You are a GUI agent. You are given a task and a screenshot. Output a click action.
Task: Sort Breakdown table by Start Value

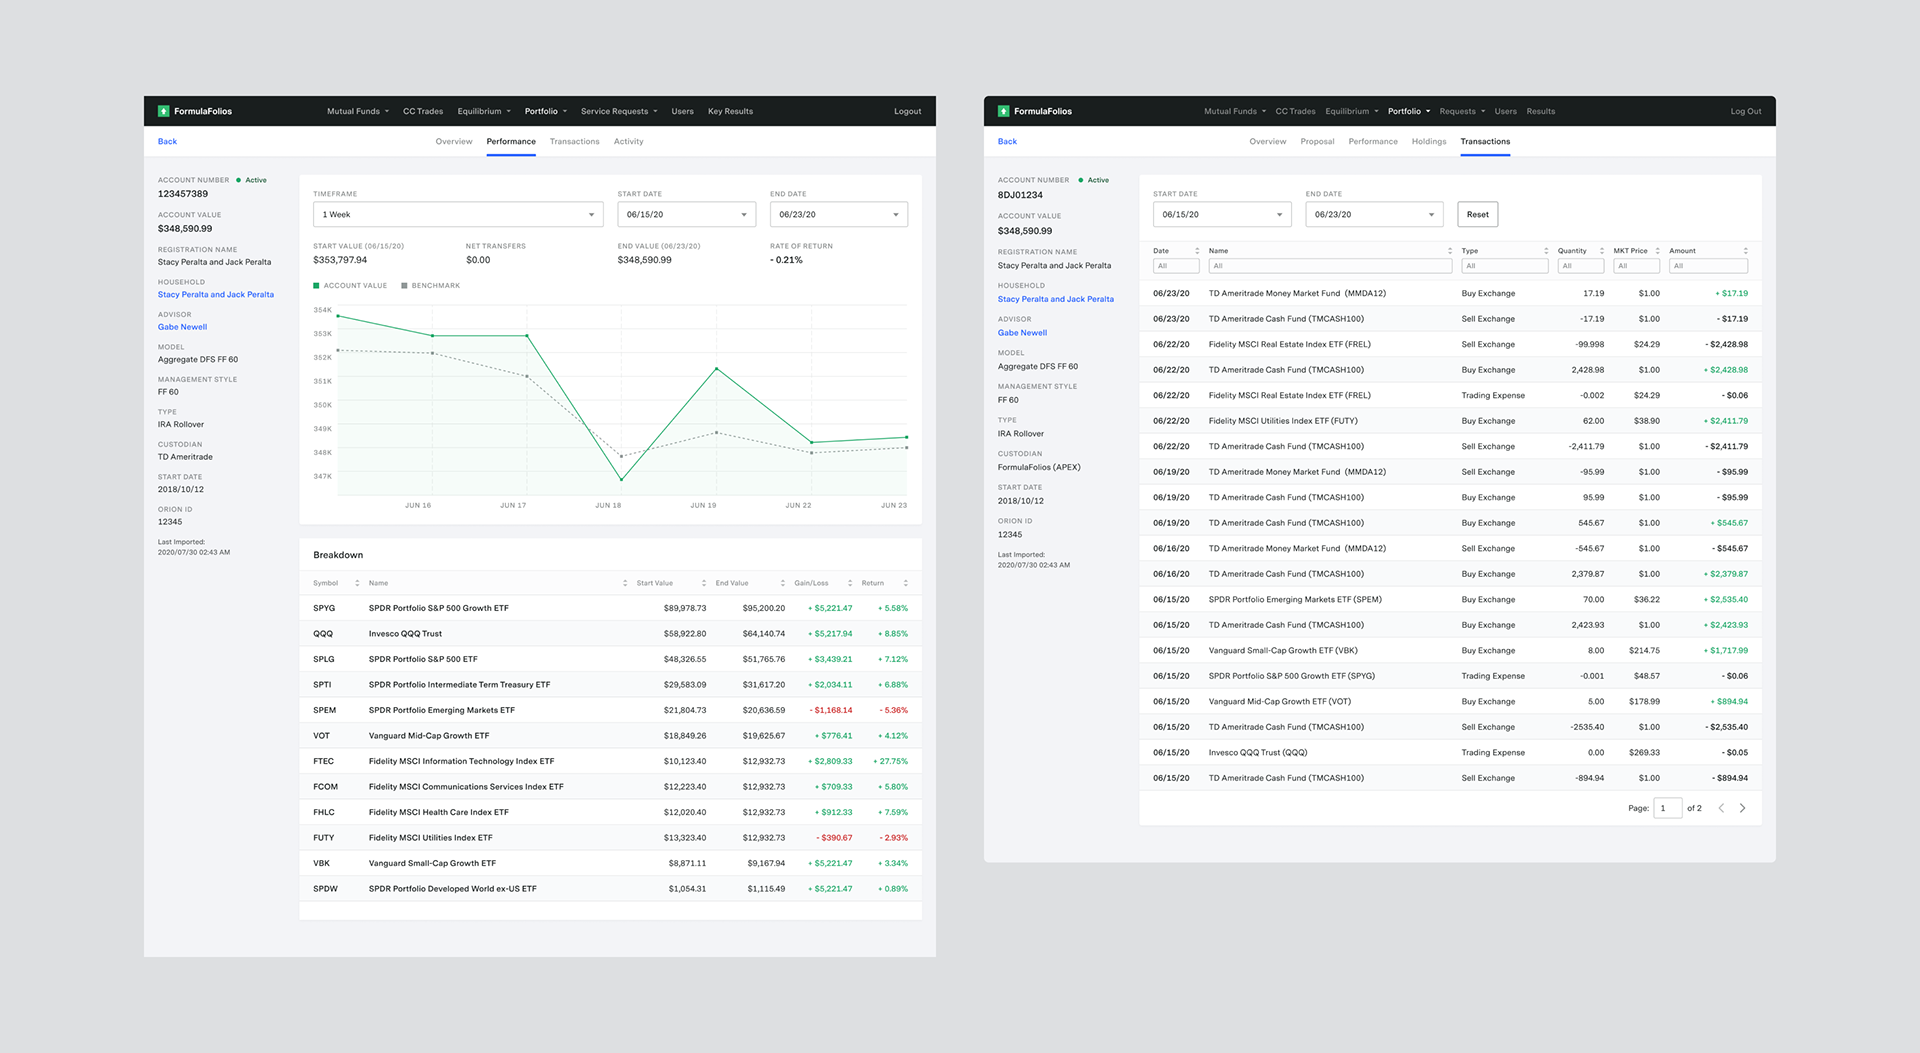pyautogui.click(x=703, y=583)
